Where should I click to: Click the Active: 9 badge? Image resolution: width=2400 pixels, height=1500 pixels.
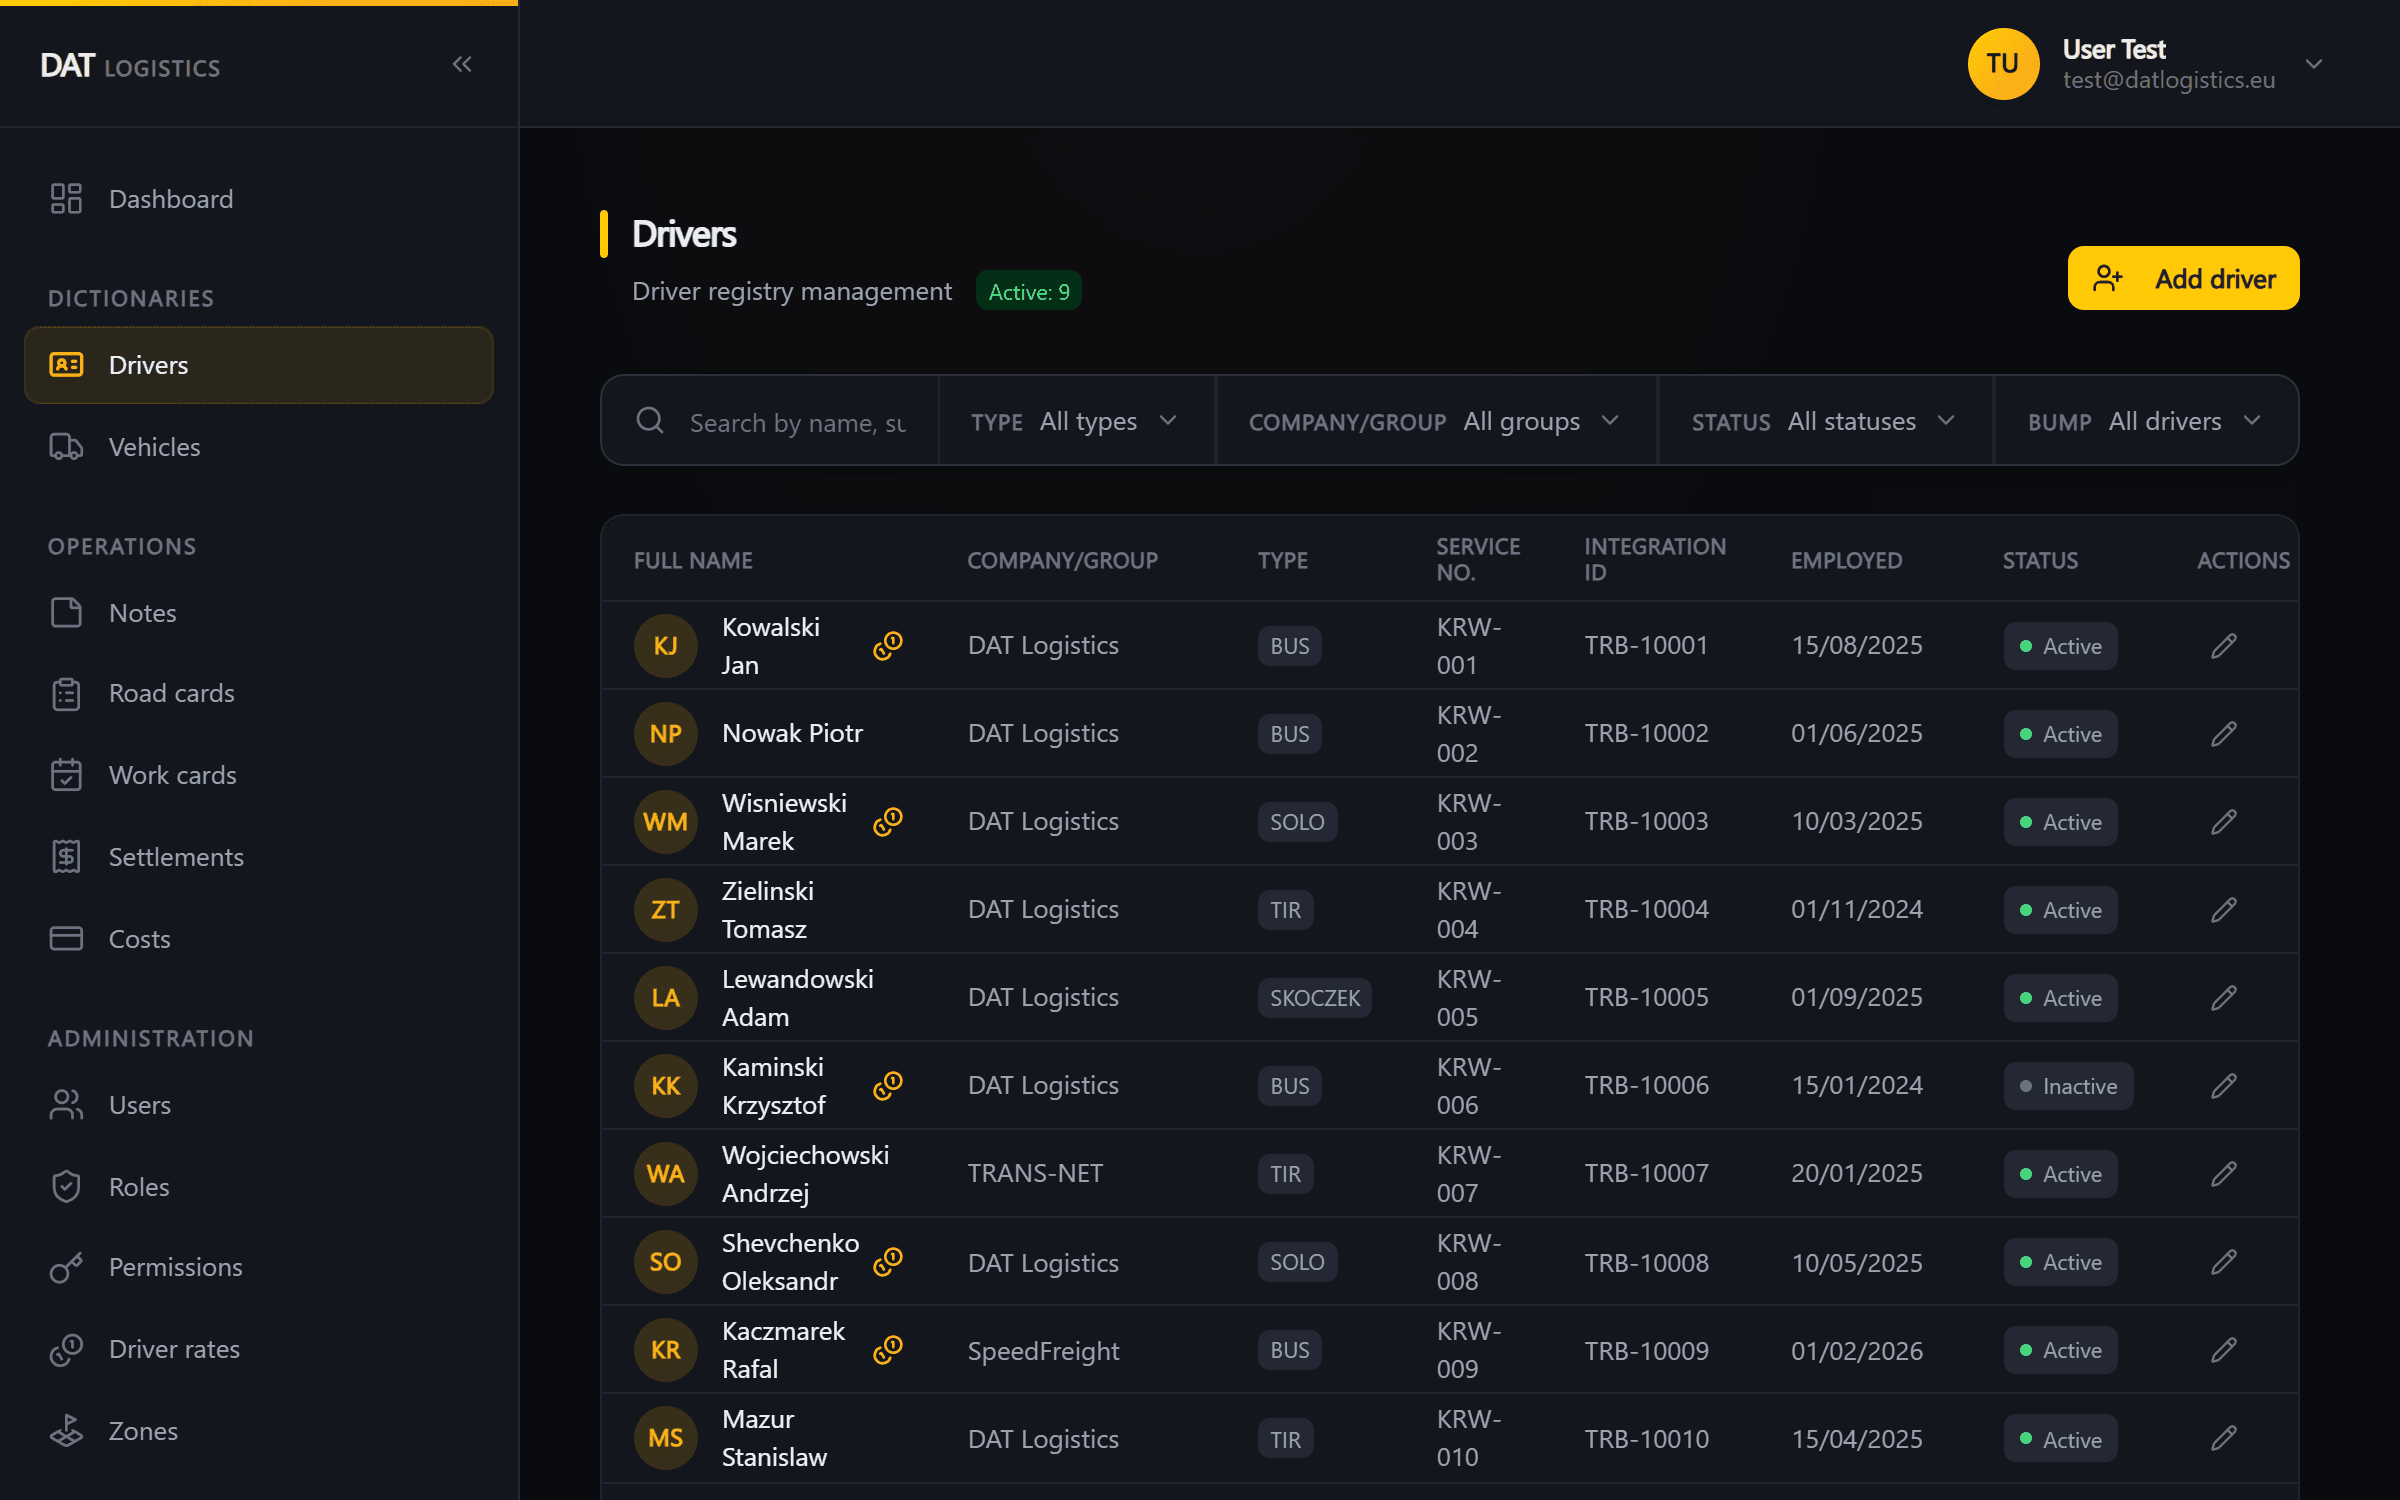[1028, 291]
